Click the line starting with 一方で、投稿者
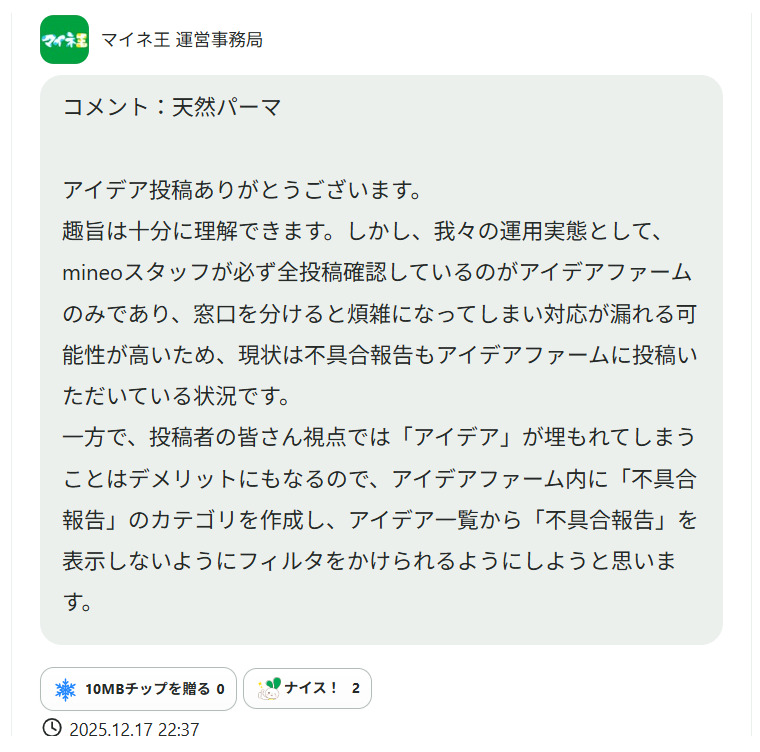This screenshot has height=752, width=760. pos(378,437)
